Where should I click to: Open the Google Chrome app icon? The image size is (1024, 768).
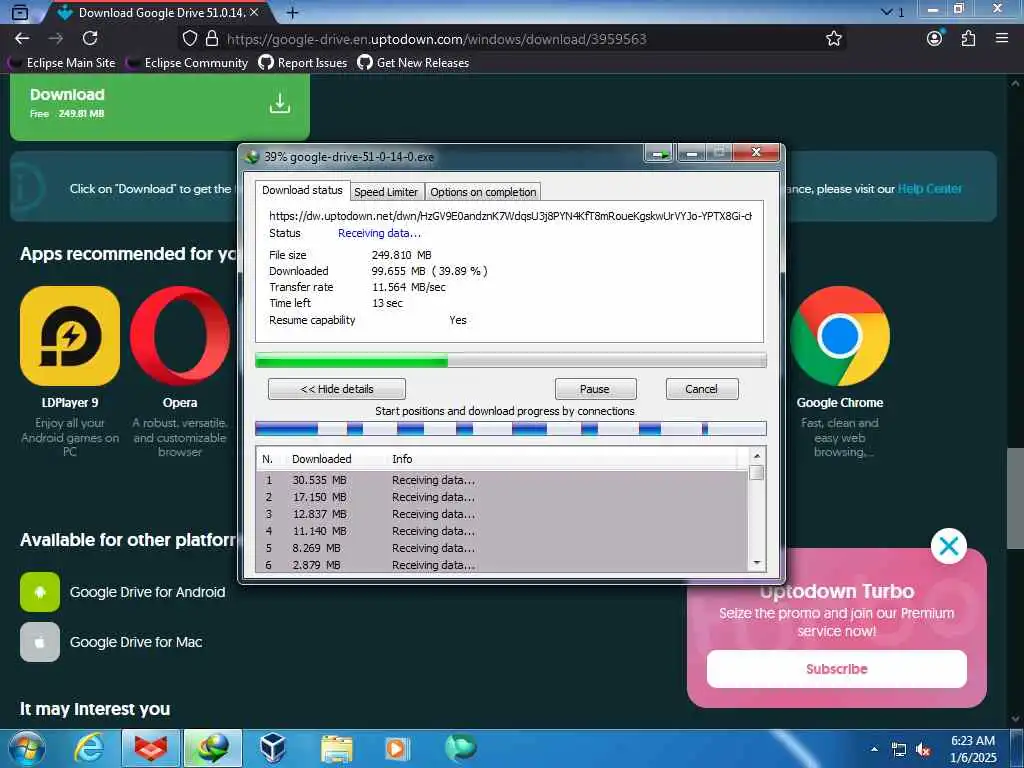[840, 336]
